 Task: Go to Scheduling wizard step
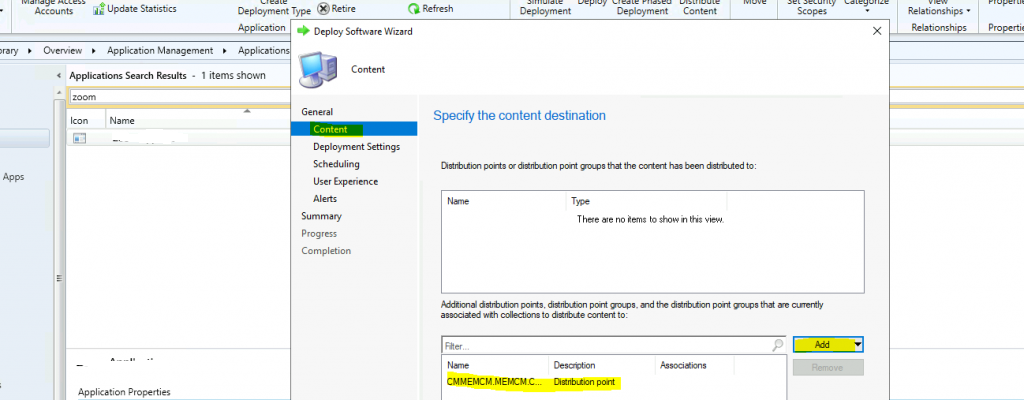(x=336, y=164)
